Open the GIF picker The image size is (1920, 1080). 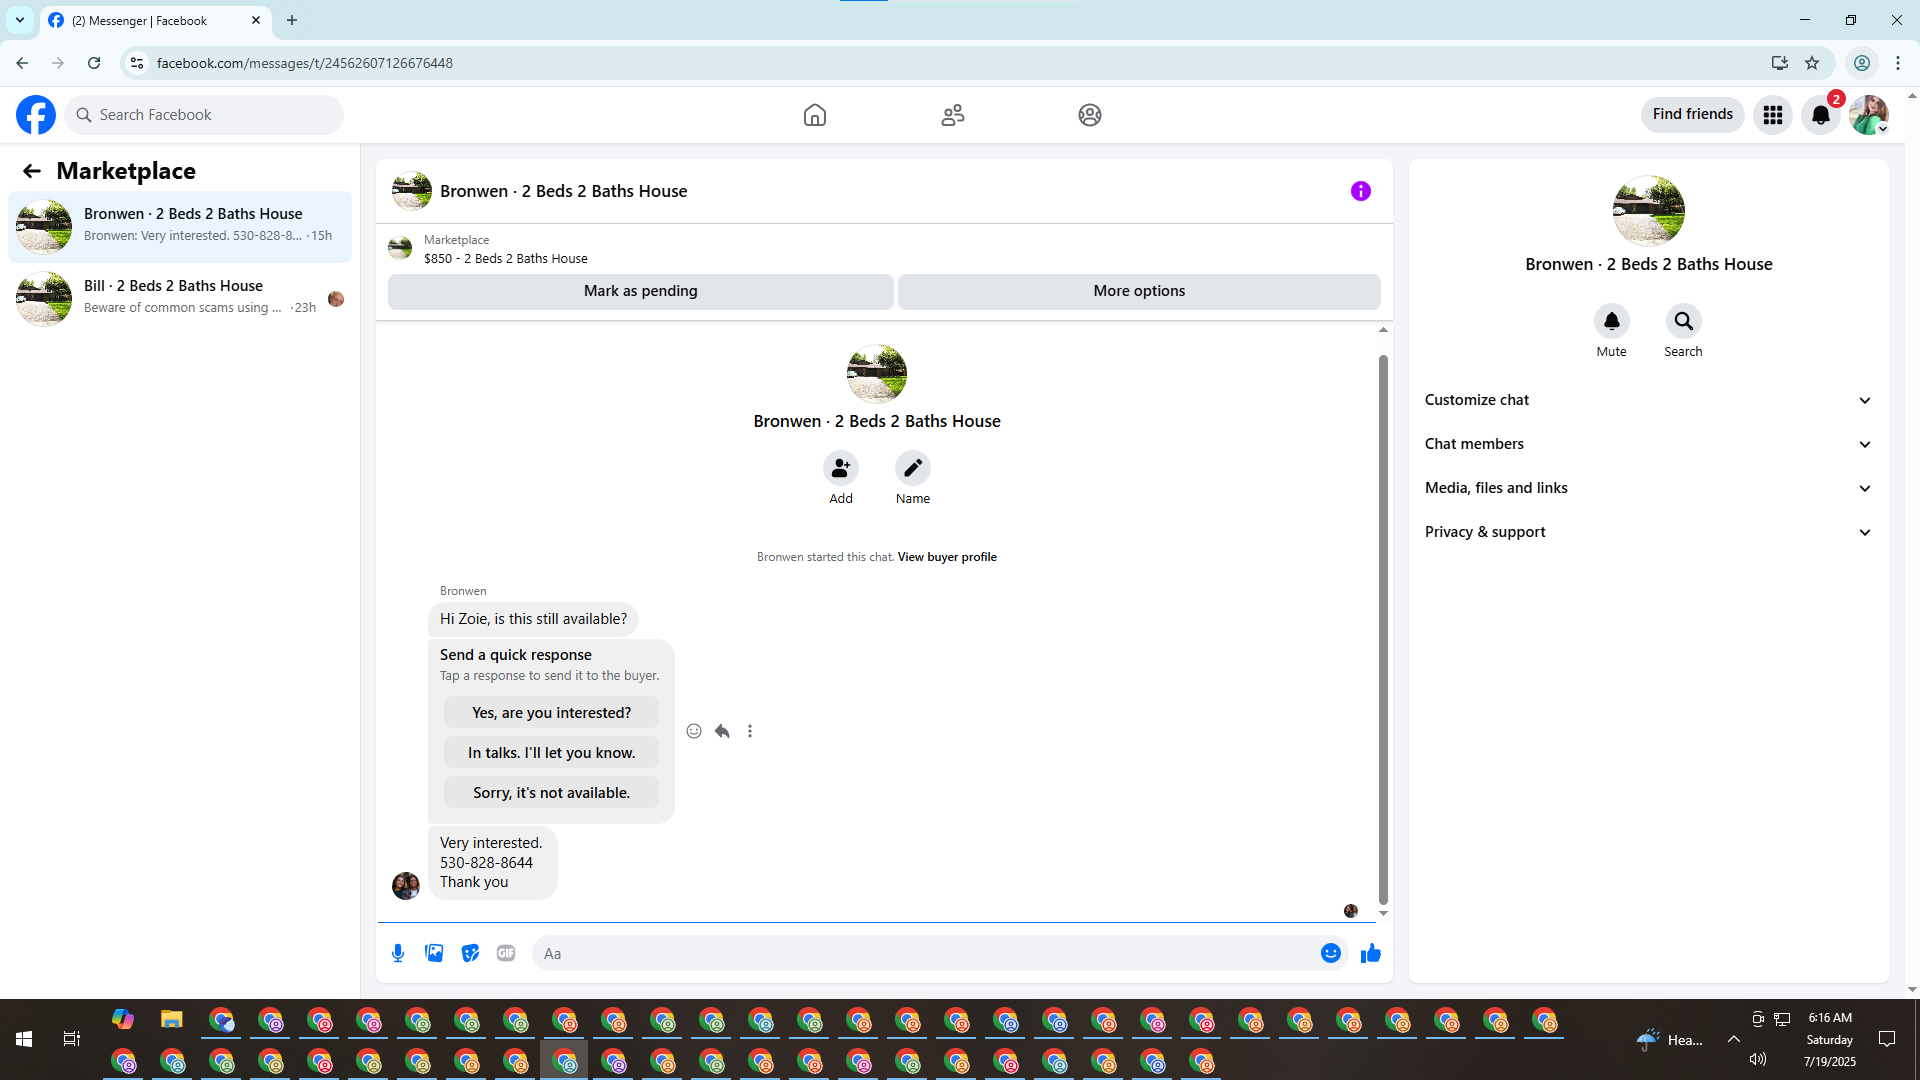(506, 953)
